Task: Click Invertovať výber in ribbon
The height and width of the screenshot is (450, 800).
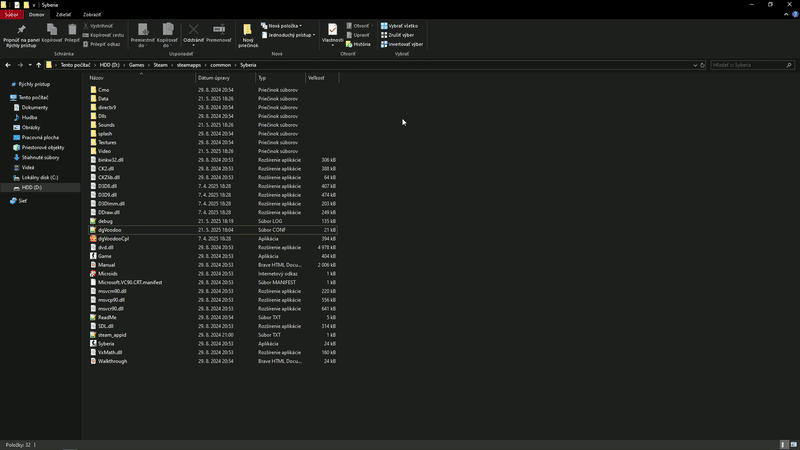Action: (x=402, y=44)
